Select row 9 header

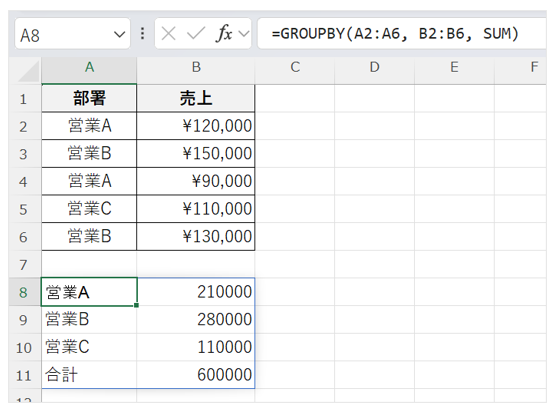pyautogui.click(x=24, y=320)
